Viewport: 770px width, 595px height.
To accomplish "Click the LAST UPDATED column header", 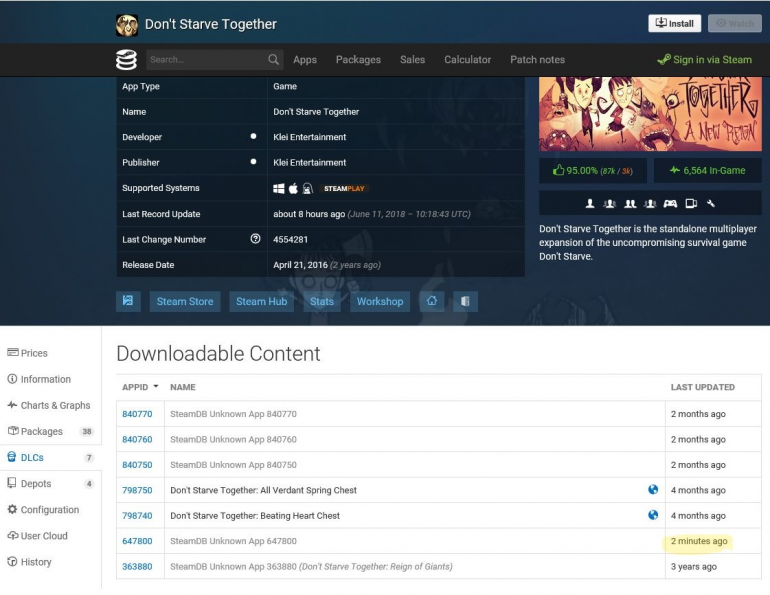I will 703,387.
